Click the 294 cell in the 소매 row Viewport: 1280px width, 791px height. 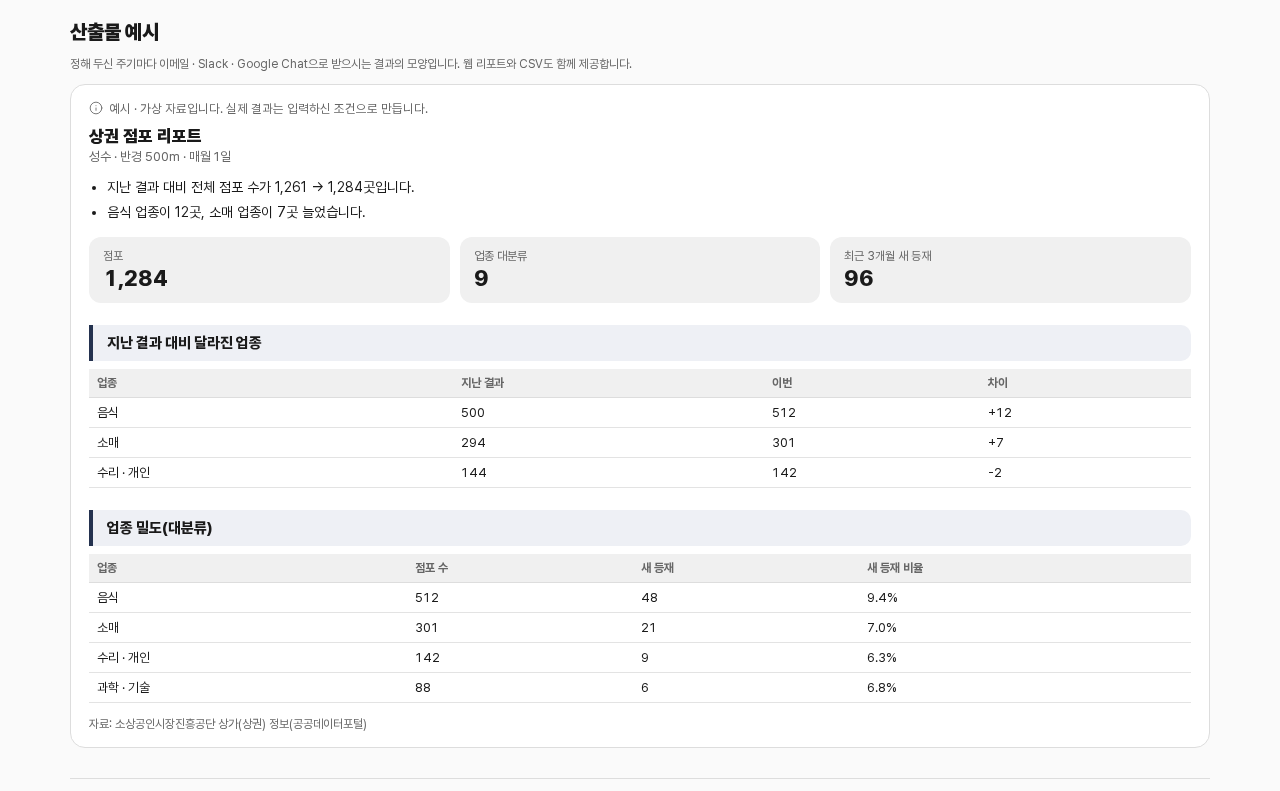click(473, 442)
